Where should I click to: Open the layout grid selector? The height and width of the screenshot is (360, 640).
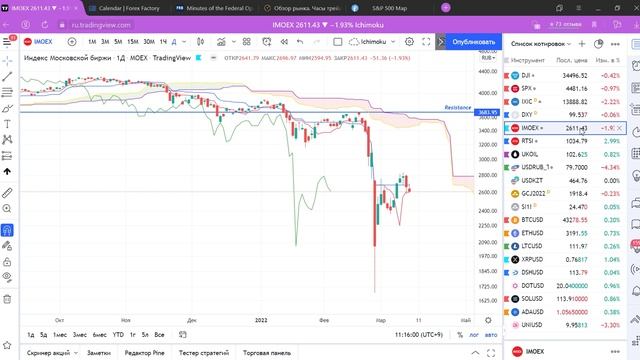pos(247,42)
